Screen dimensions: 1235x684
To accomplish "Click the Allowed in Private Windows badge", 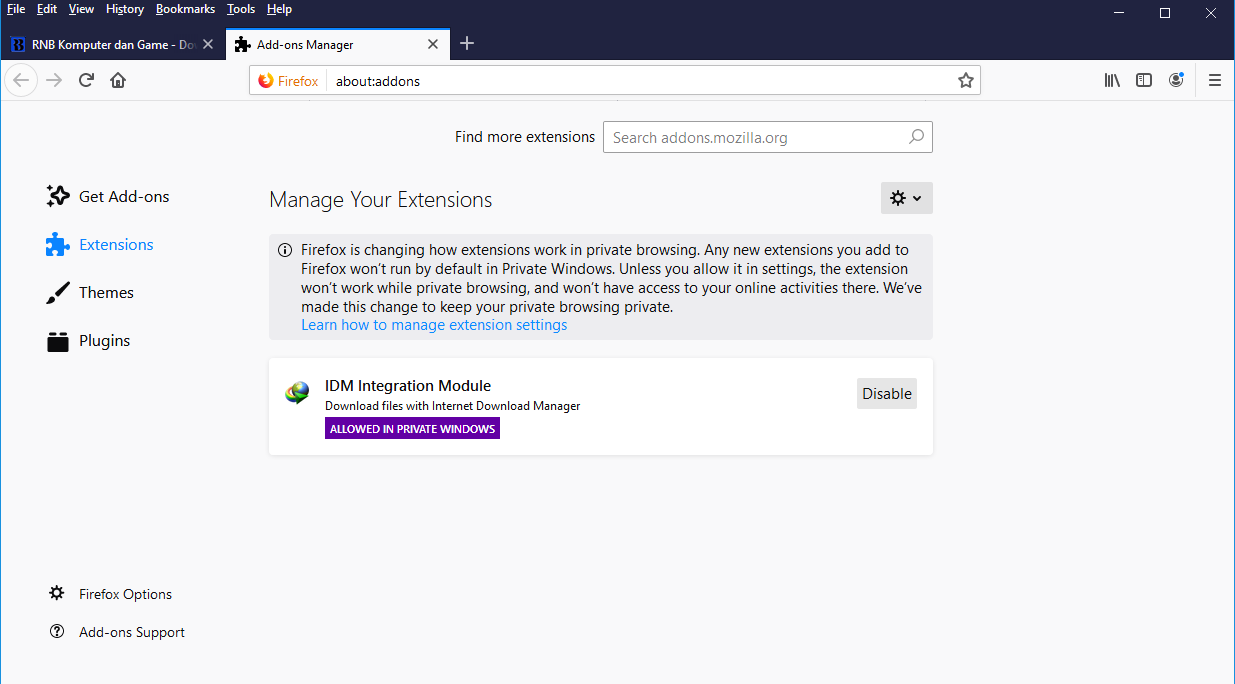I will pyautogui.click(x=412, y=429).
